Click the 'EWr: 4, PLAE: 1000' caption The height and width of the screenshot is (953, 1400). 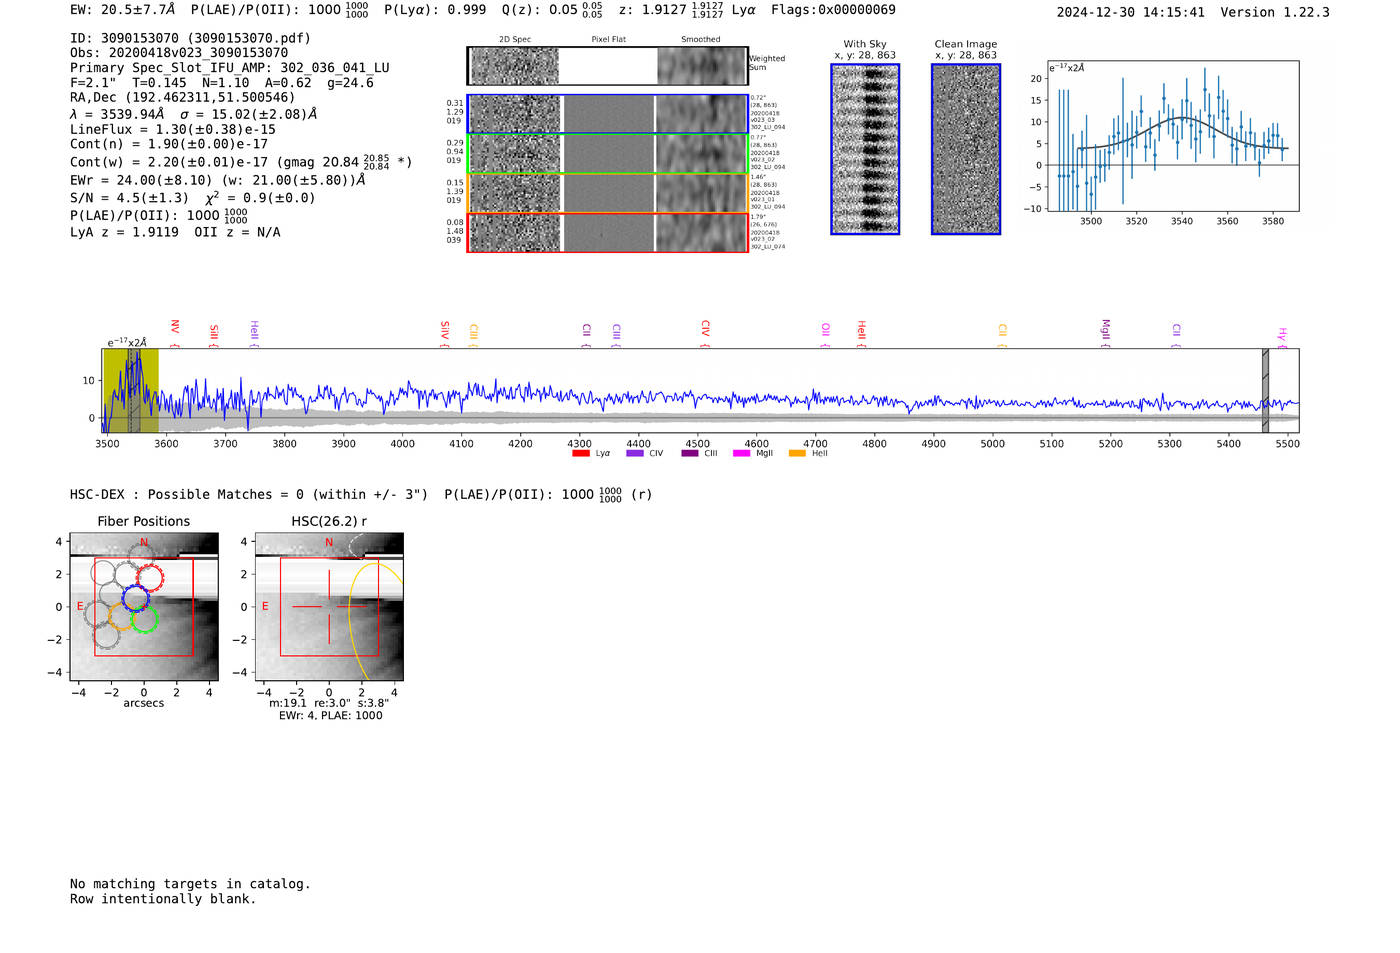pos(330,716)
